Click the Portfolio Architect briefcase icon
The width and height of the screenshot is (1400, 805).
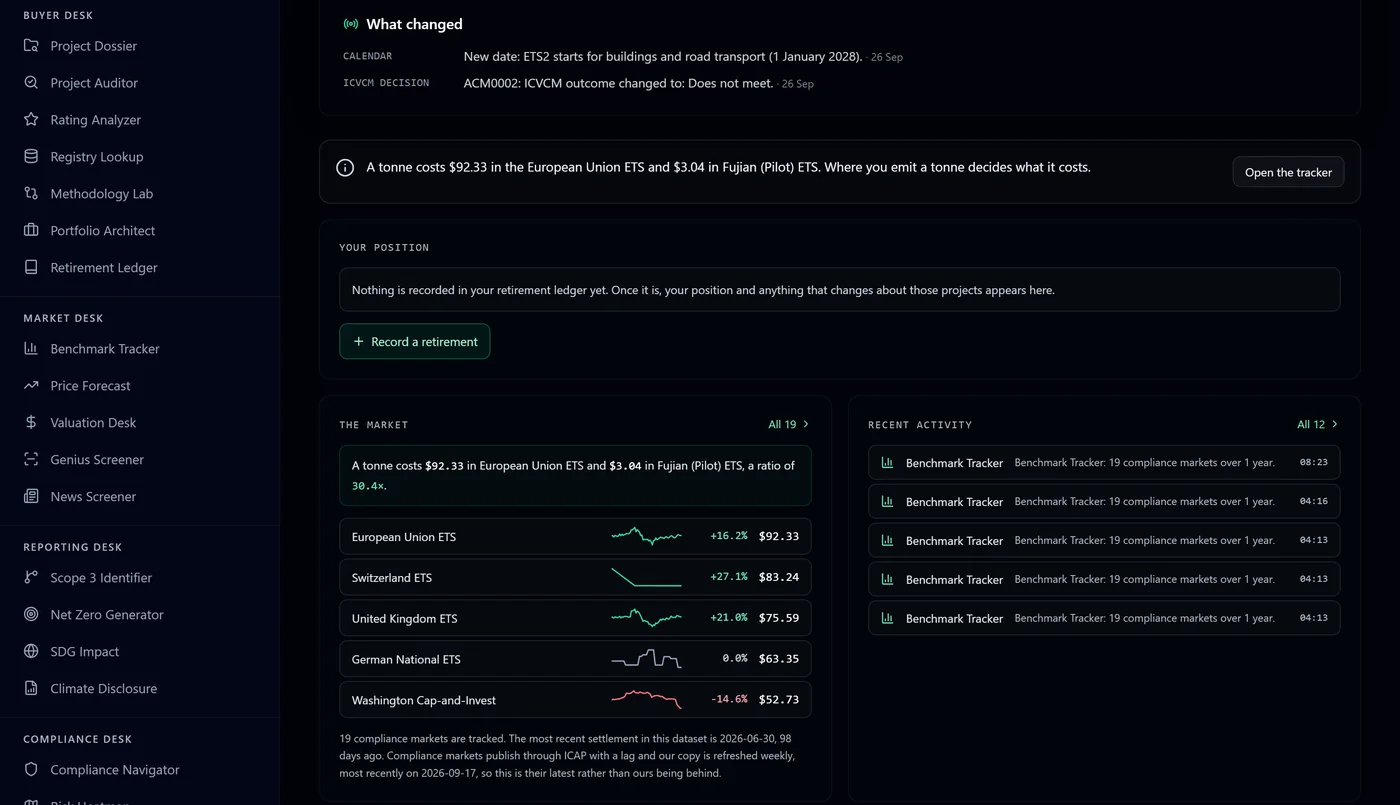click(31, 230)
